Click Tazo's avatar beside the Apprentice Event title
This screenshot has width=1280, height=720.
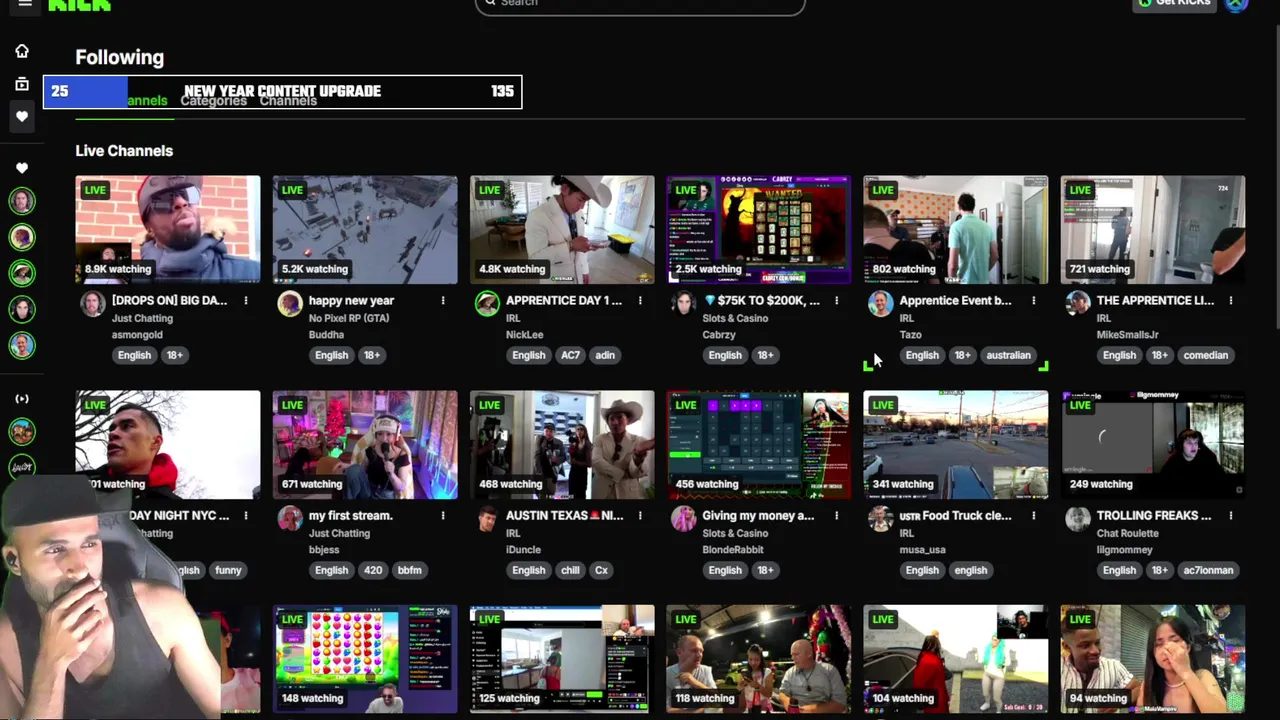click(x=881, y=304)
